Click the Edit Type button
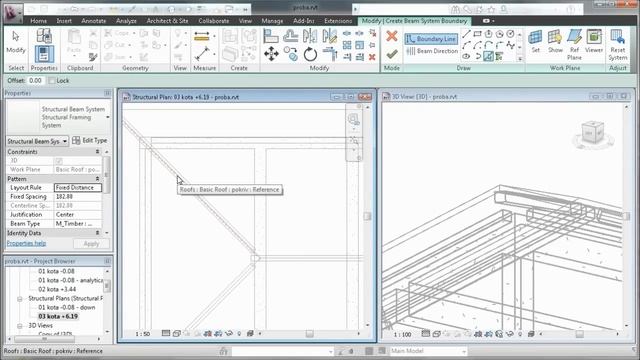 (x=90, y=141)
